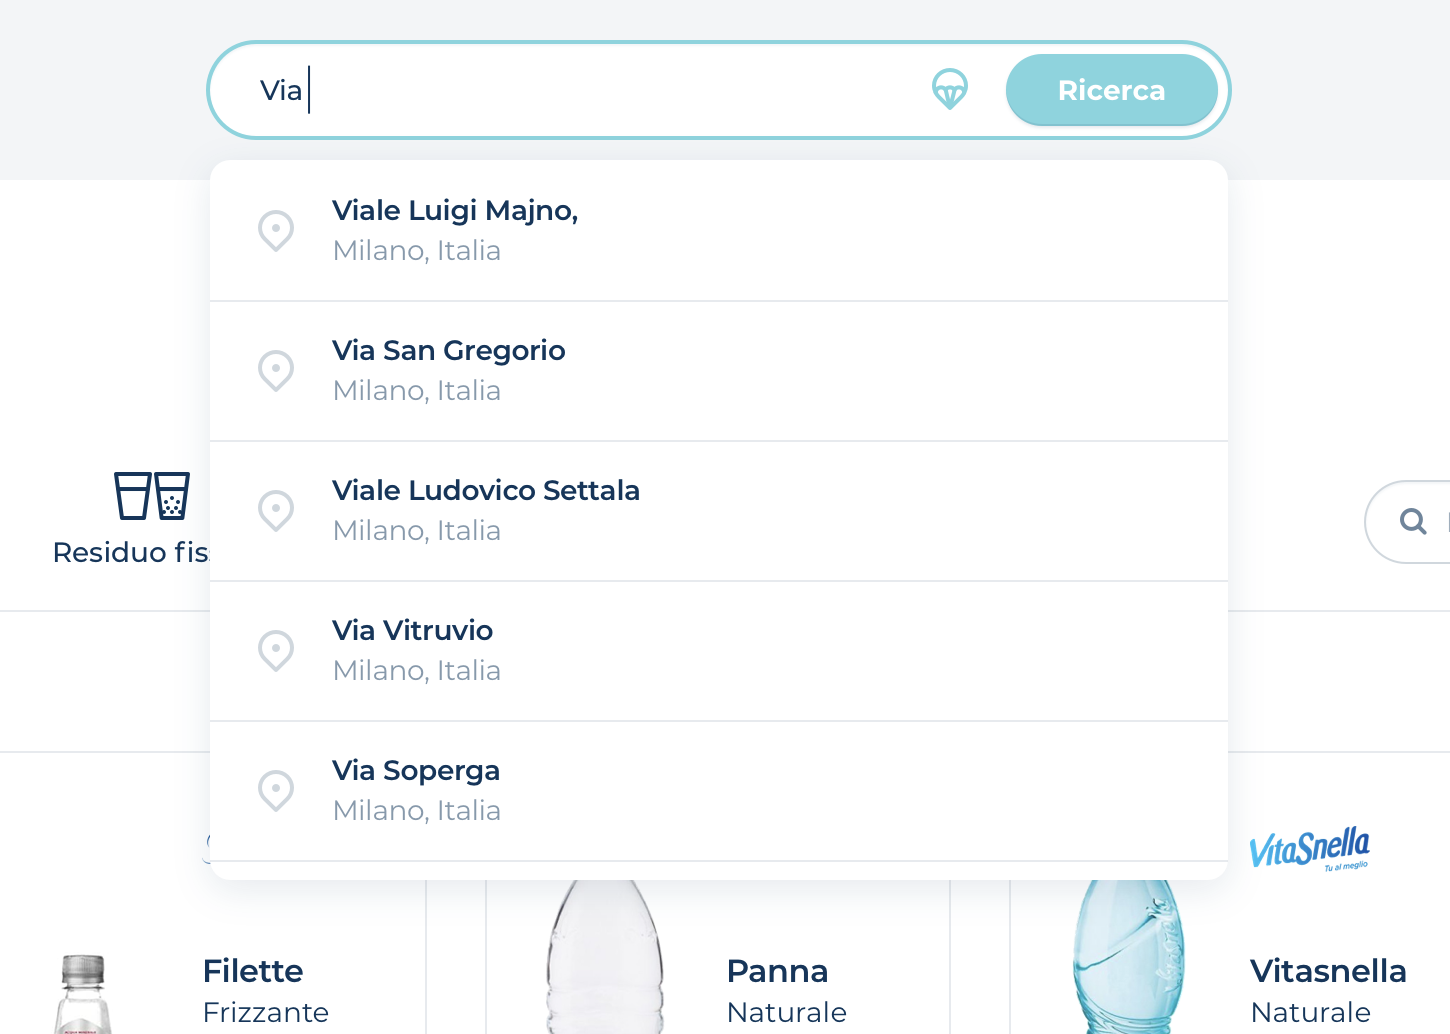Click pin icon beside Via Soperga
This screenshot has width=1450, height=1034.
276,790
